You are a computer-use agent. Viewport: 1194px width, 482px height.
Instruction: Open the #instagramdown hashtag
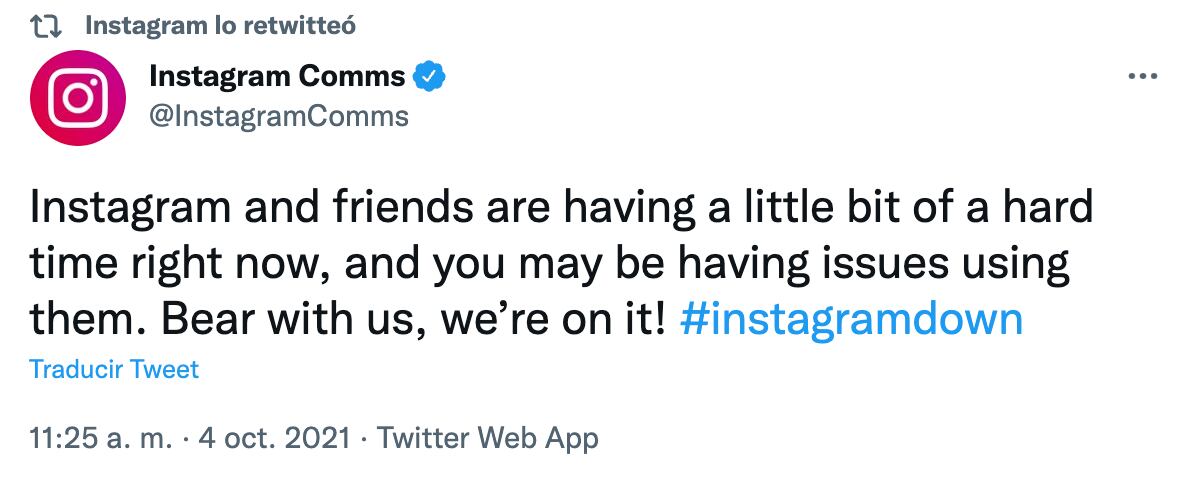(850, 320)
